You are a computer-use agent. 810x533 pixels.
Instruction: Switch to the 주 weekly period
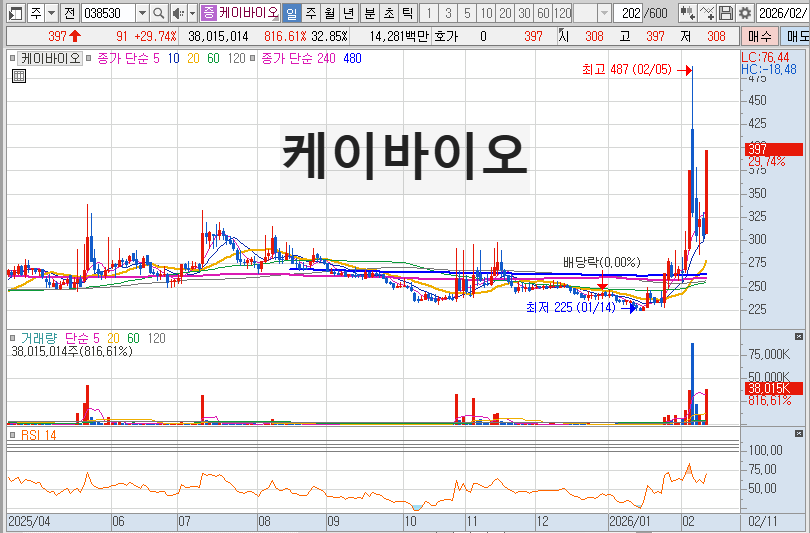(310, 13)
